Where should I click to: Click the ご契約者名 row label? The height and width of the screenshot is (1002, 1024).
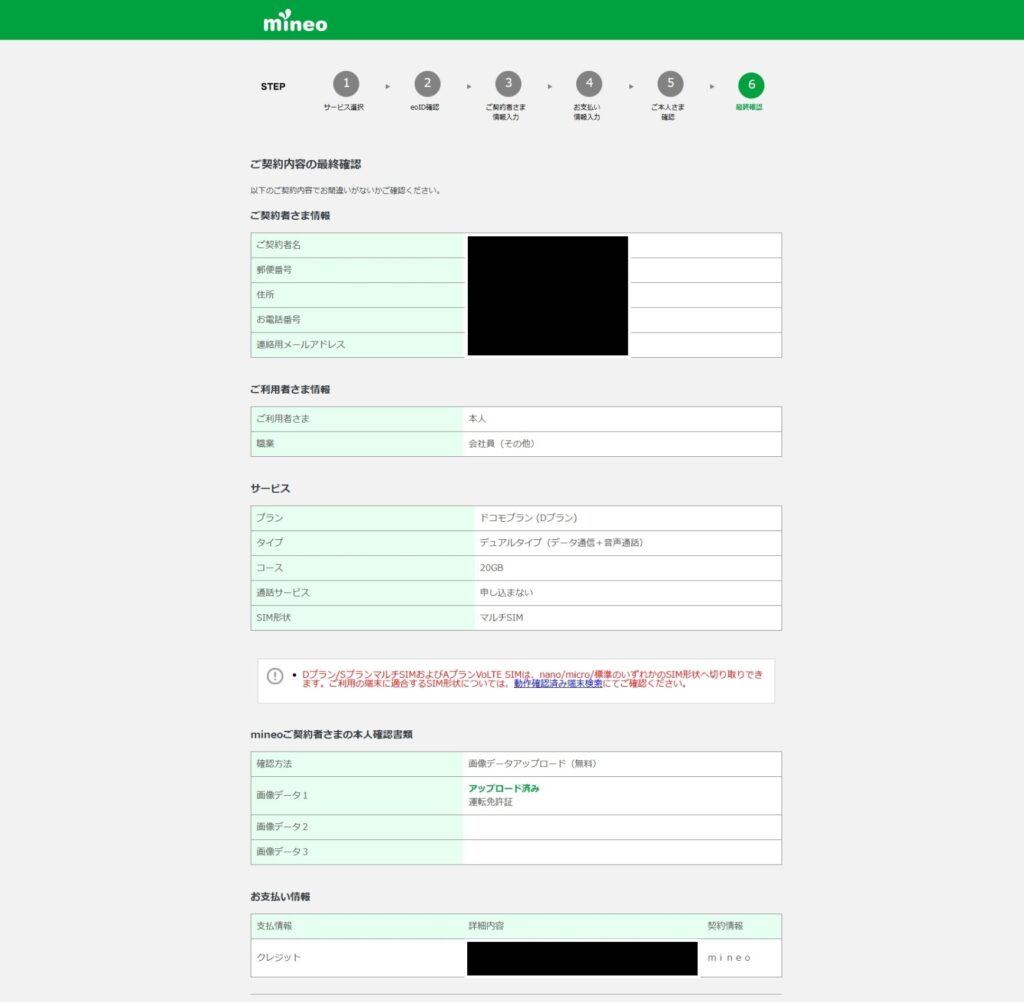279,245
